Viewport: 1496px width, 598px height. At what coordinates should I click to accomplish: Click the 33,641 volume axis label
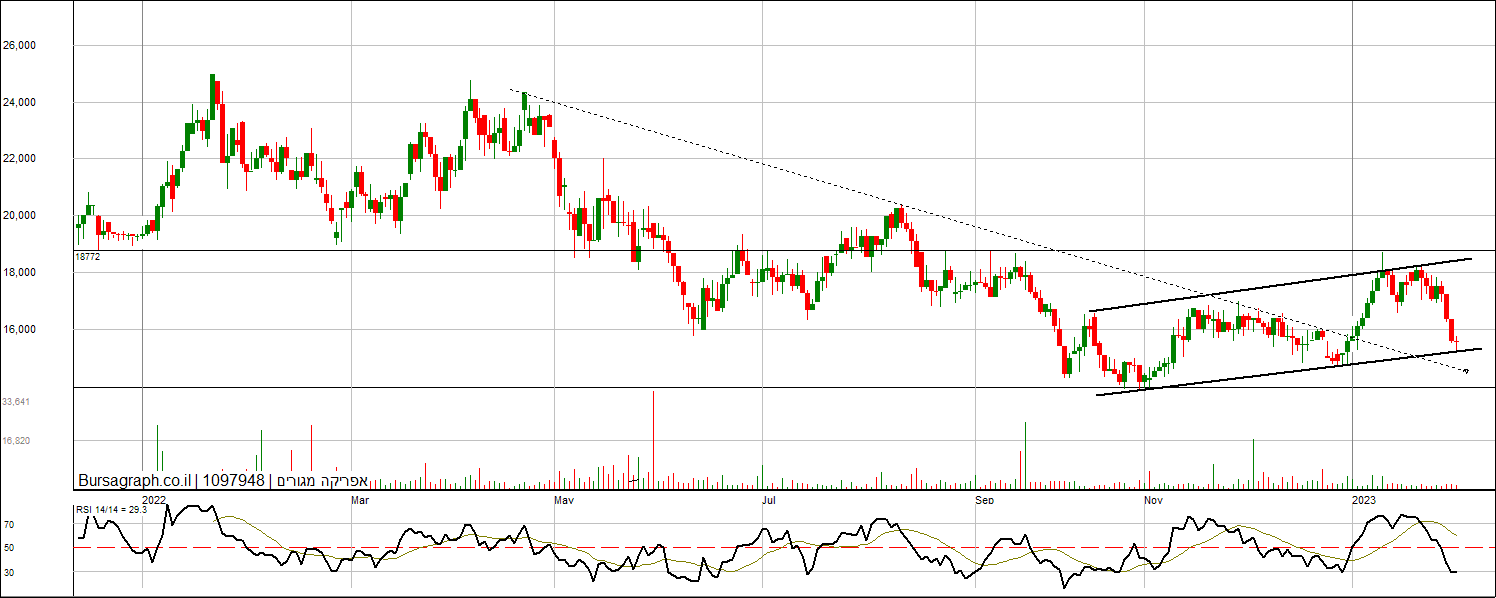tap(18, 401)
